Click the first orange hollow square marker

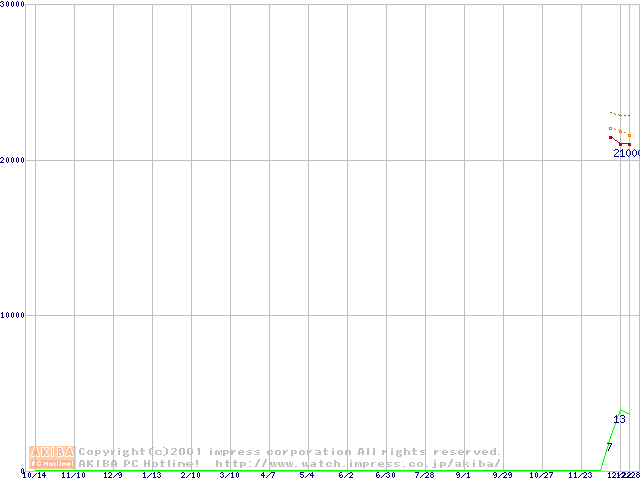[610, 128]
